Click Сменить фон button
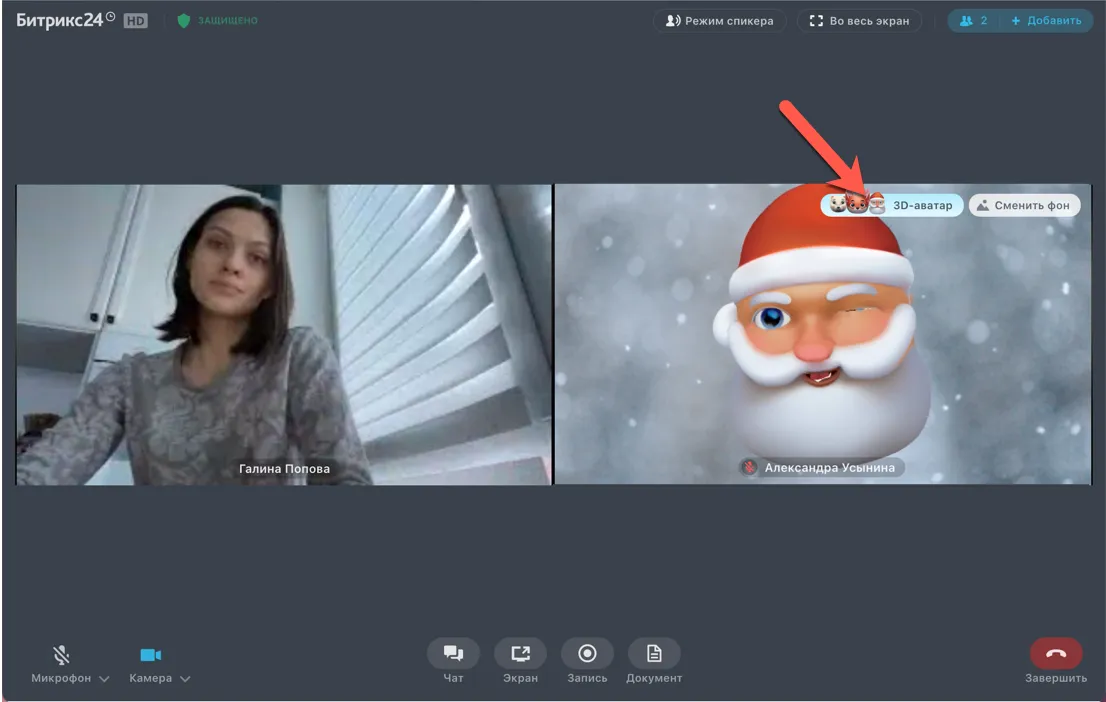Screen dimensions: 1106x702 pos(1024,205)
